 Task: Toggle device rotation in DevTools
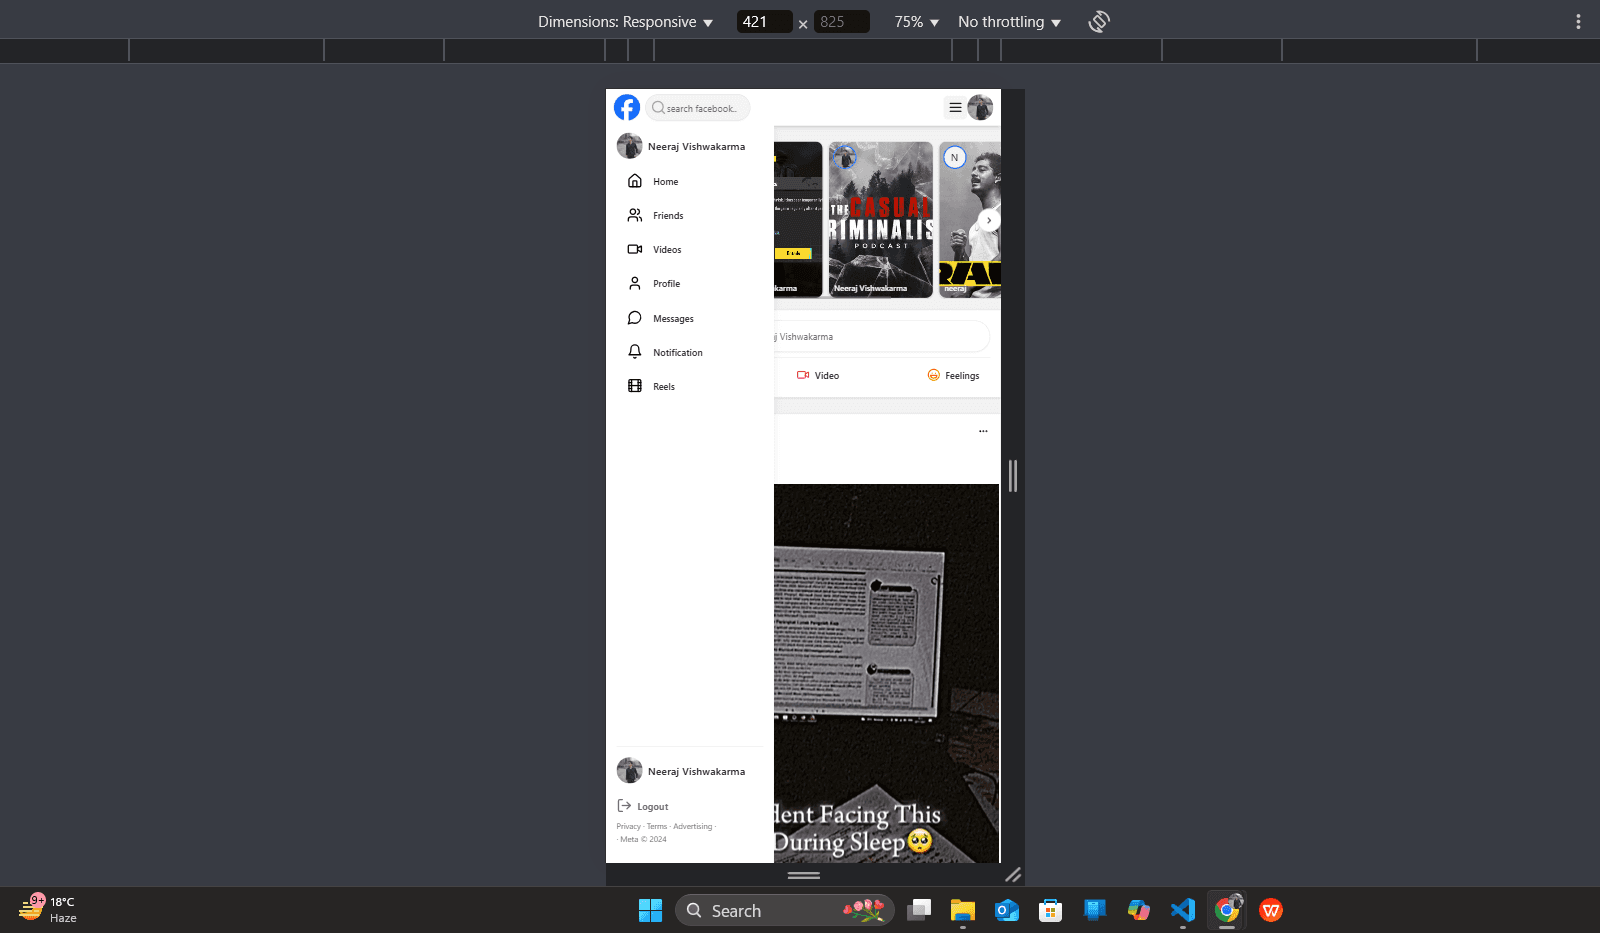[1098, 21]
